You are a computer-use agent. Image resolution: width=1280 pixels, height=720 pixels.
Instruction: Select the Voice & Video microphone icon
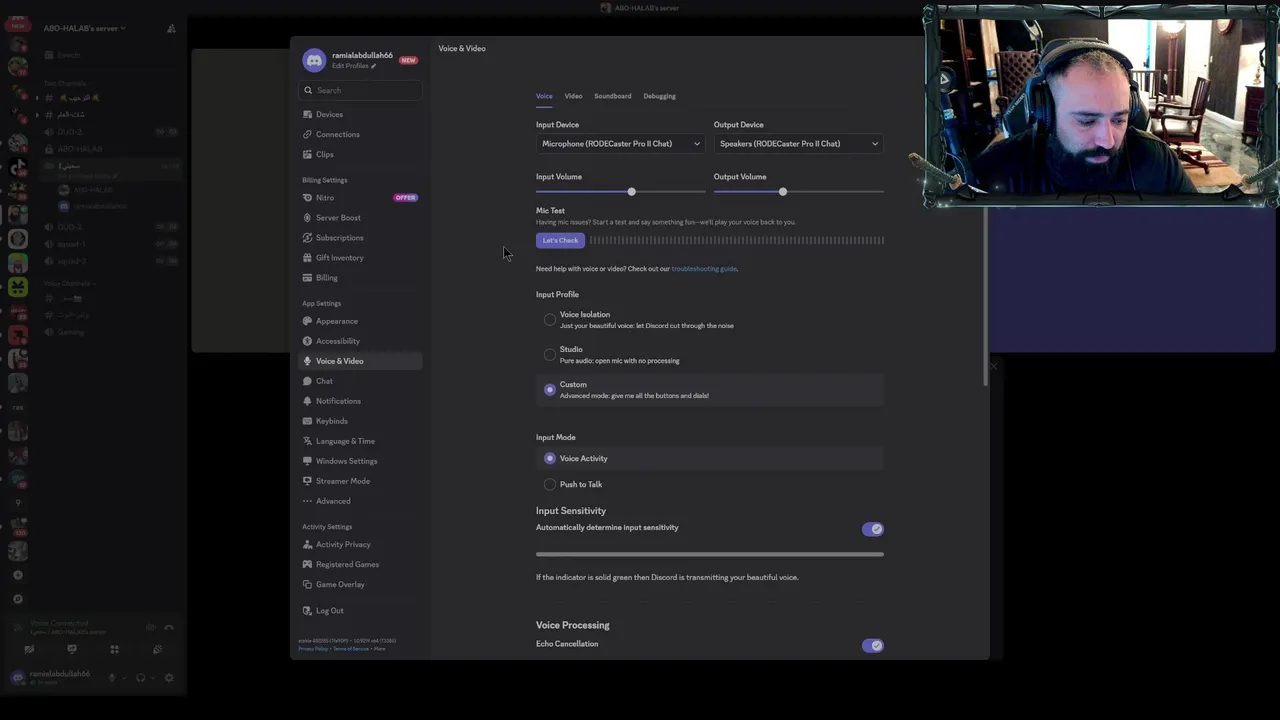click(x=308, y=361)
